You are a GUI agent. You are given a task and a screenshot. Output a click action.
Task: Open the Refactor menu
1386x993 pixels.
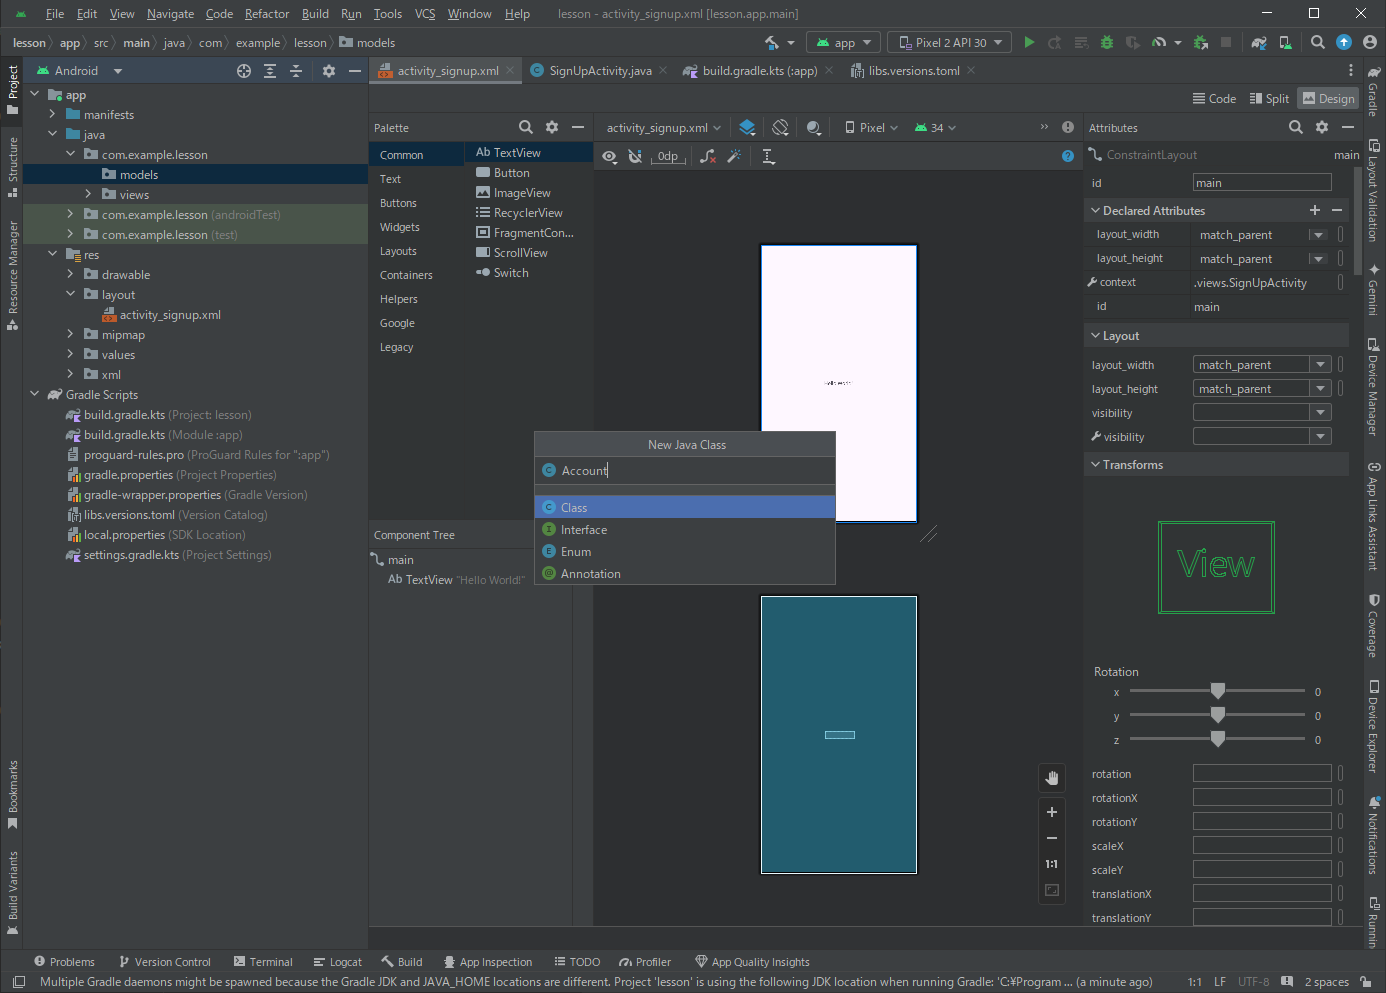[267, 14]
